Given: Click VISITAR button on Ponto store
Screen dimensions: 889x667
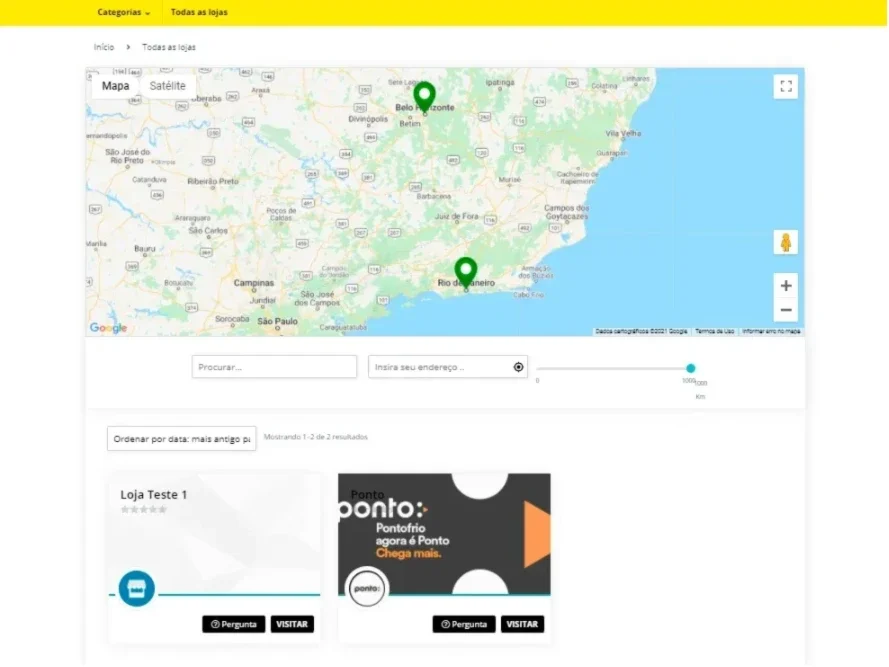Looking at the screenshot, I should pos(522,624).
